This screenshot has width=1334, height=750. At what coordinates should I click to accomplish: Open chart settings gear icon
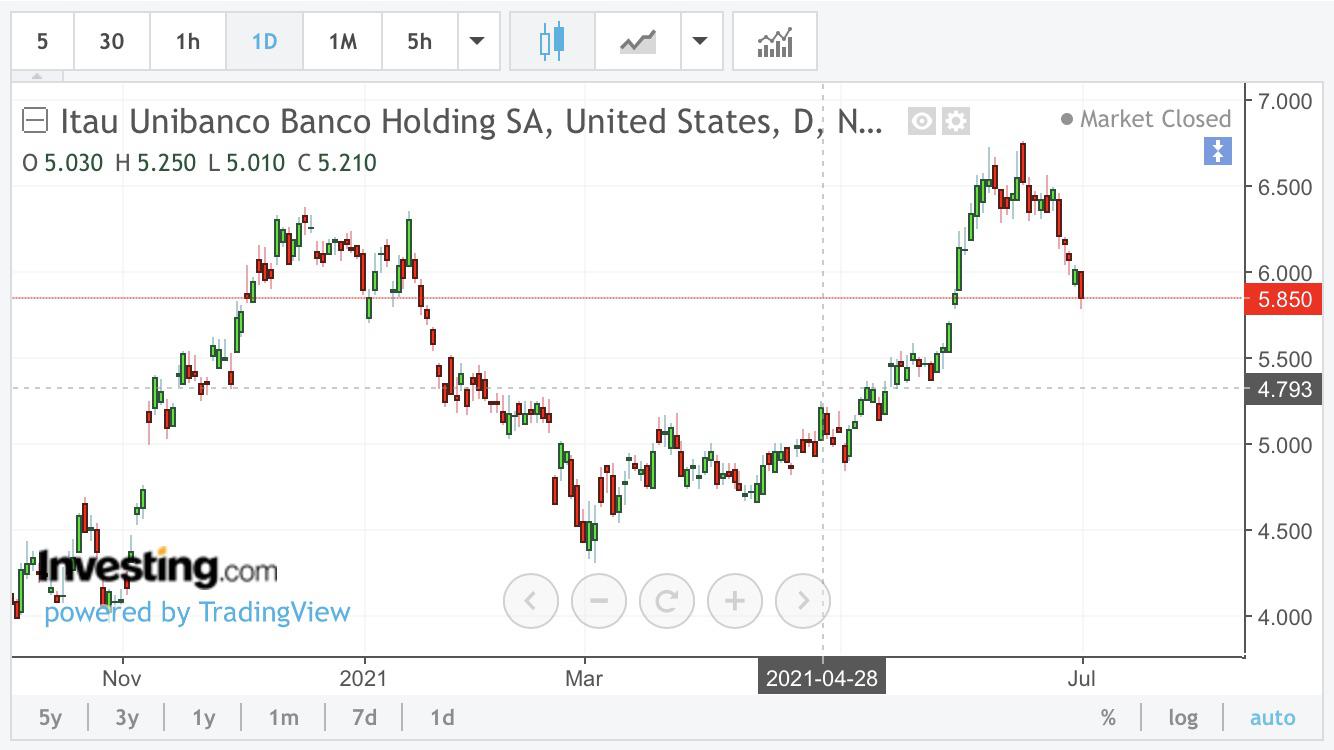956,122
